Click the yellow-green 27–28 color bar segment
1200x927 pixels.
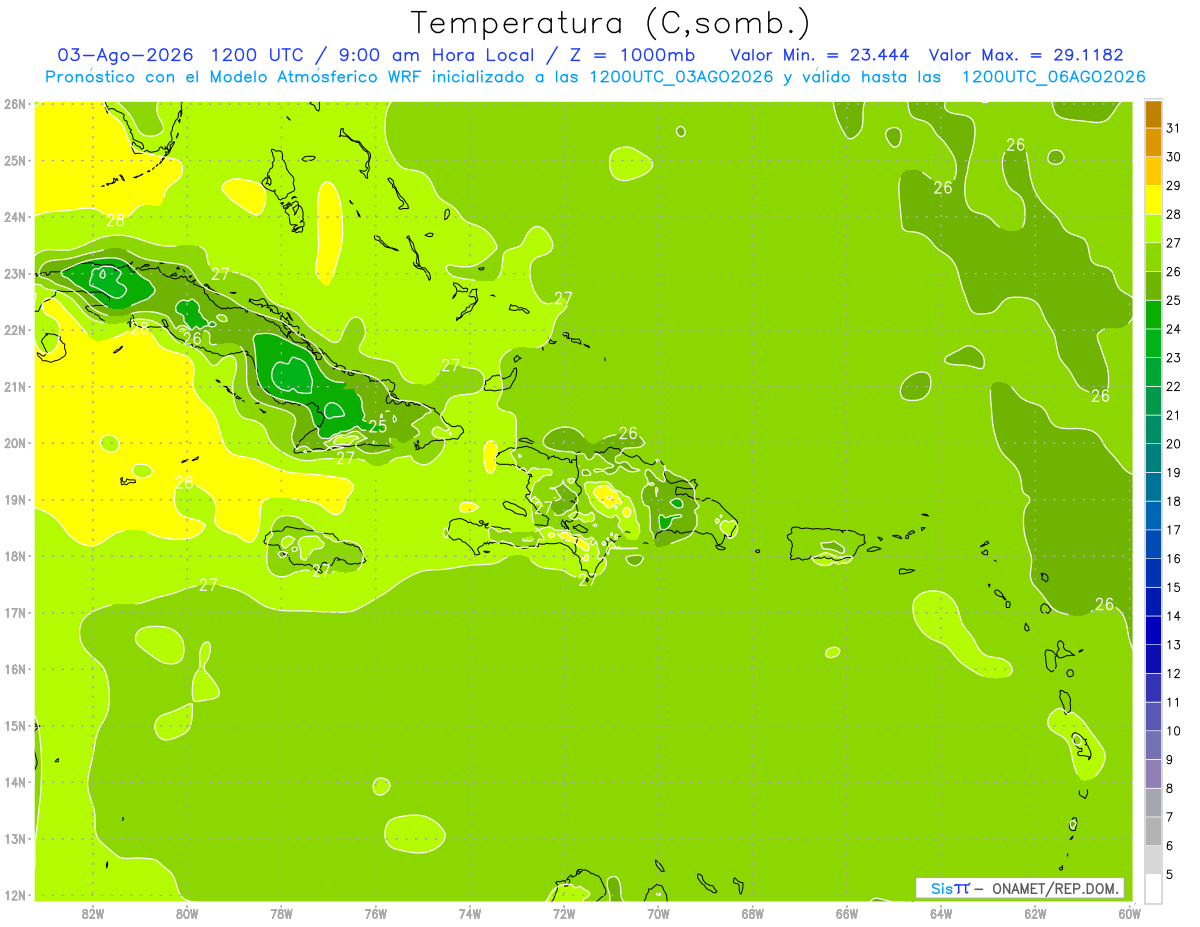click(x=1153, y=228)
